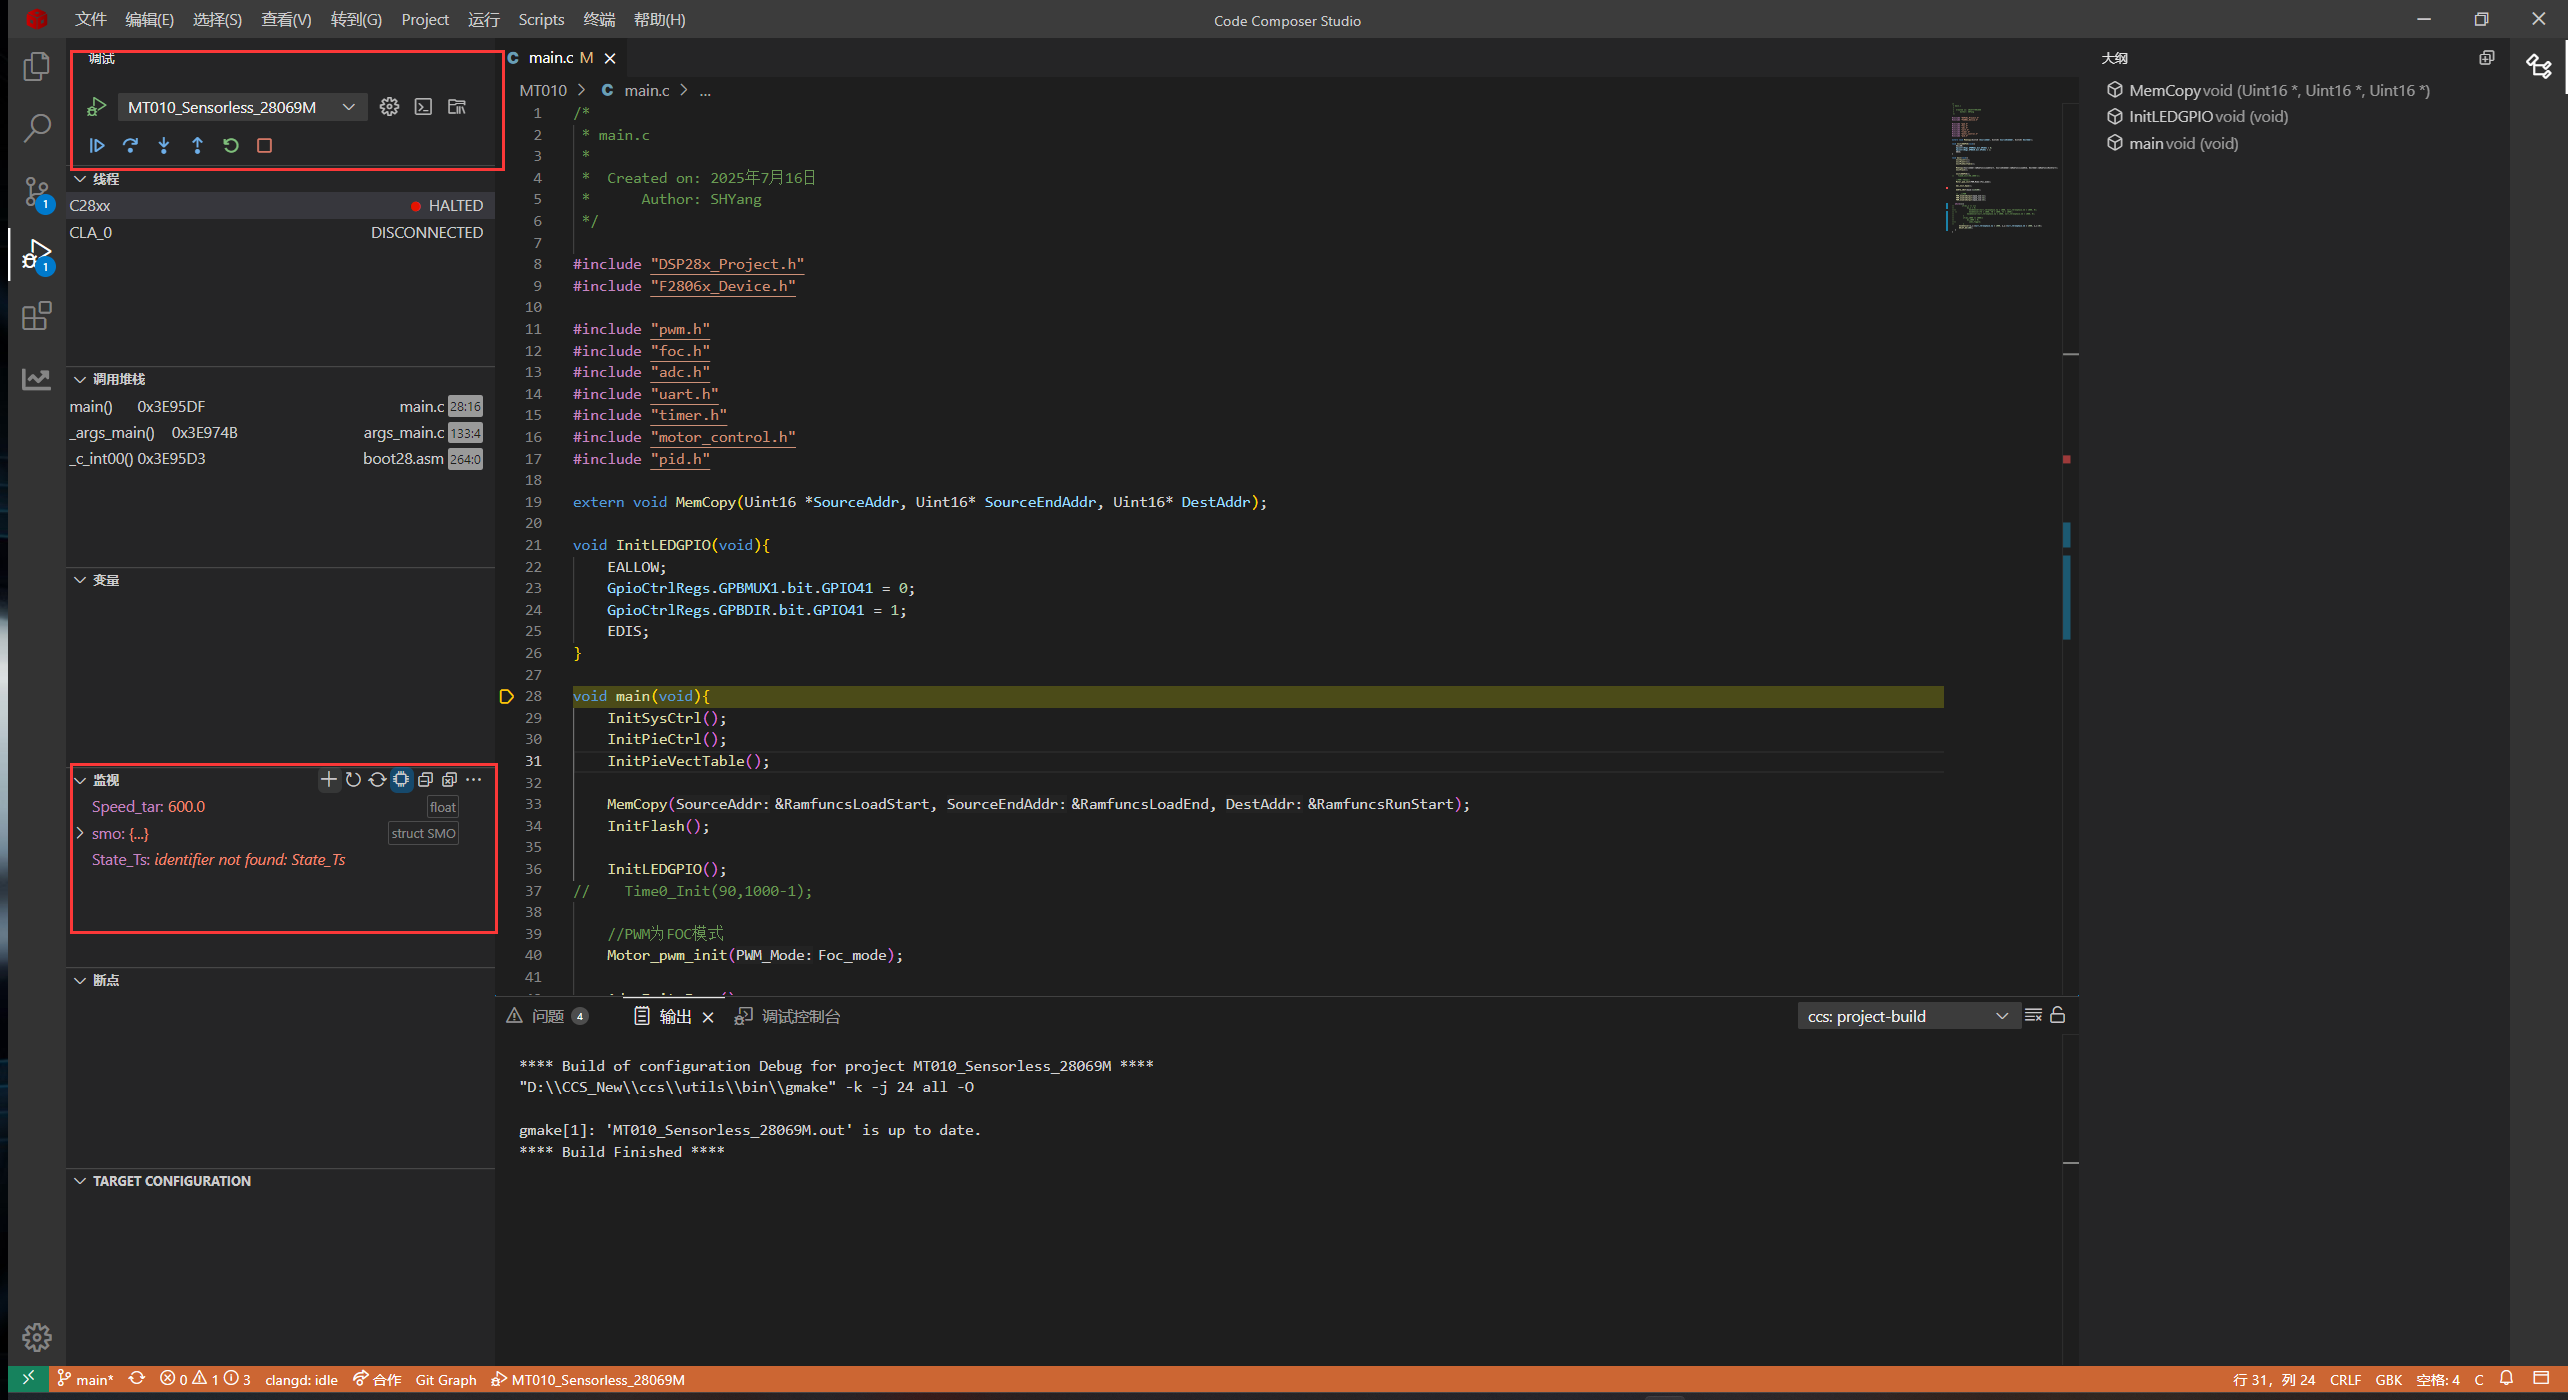Screen dimensions: 2568x1400
Task: Toggle output scroll lock icon
Action: tap(2058, 1015)
